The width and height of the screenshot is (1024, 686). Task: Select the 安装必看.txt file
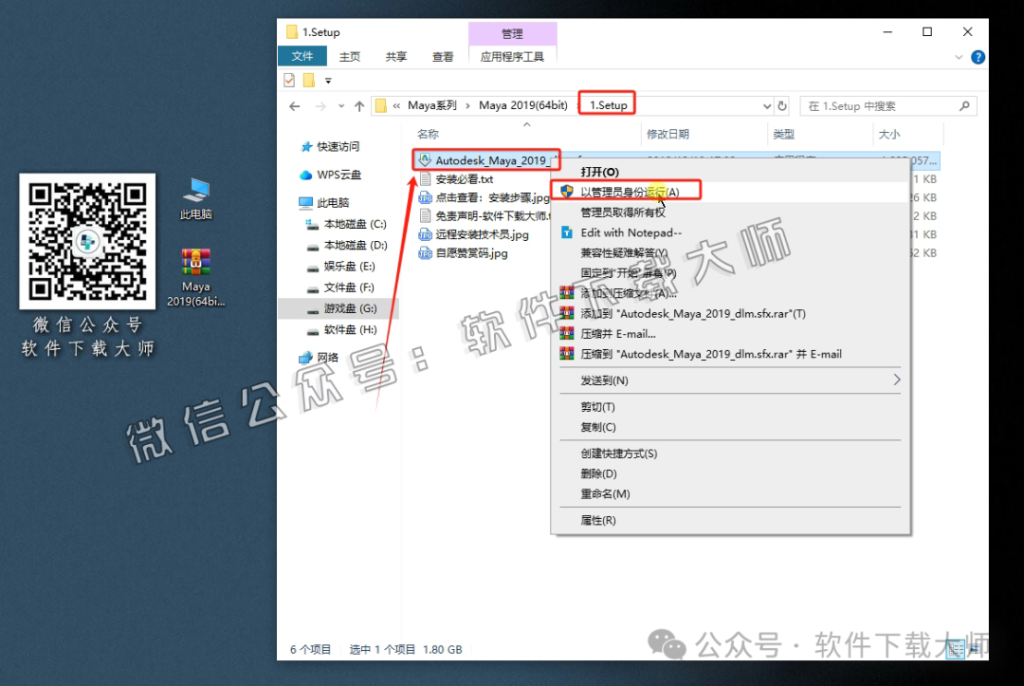[456, 179]
